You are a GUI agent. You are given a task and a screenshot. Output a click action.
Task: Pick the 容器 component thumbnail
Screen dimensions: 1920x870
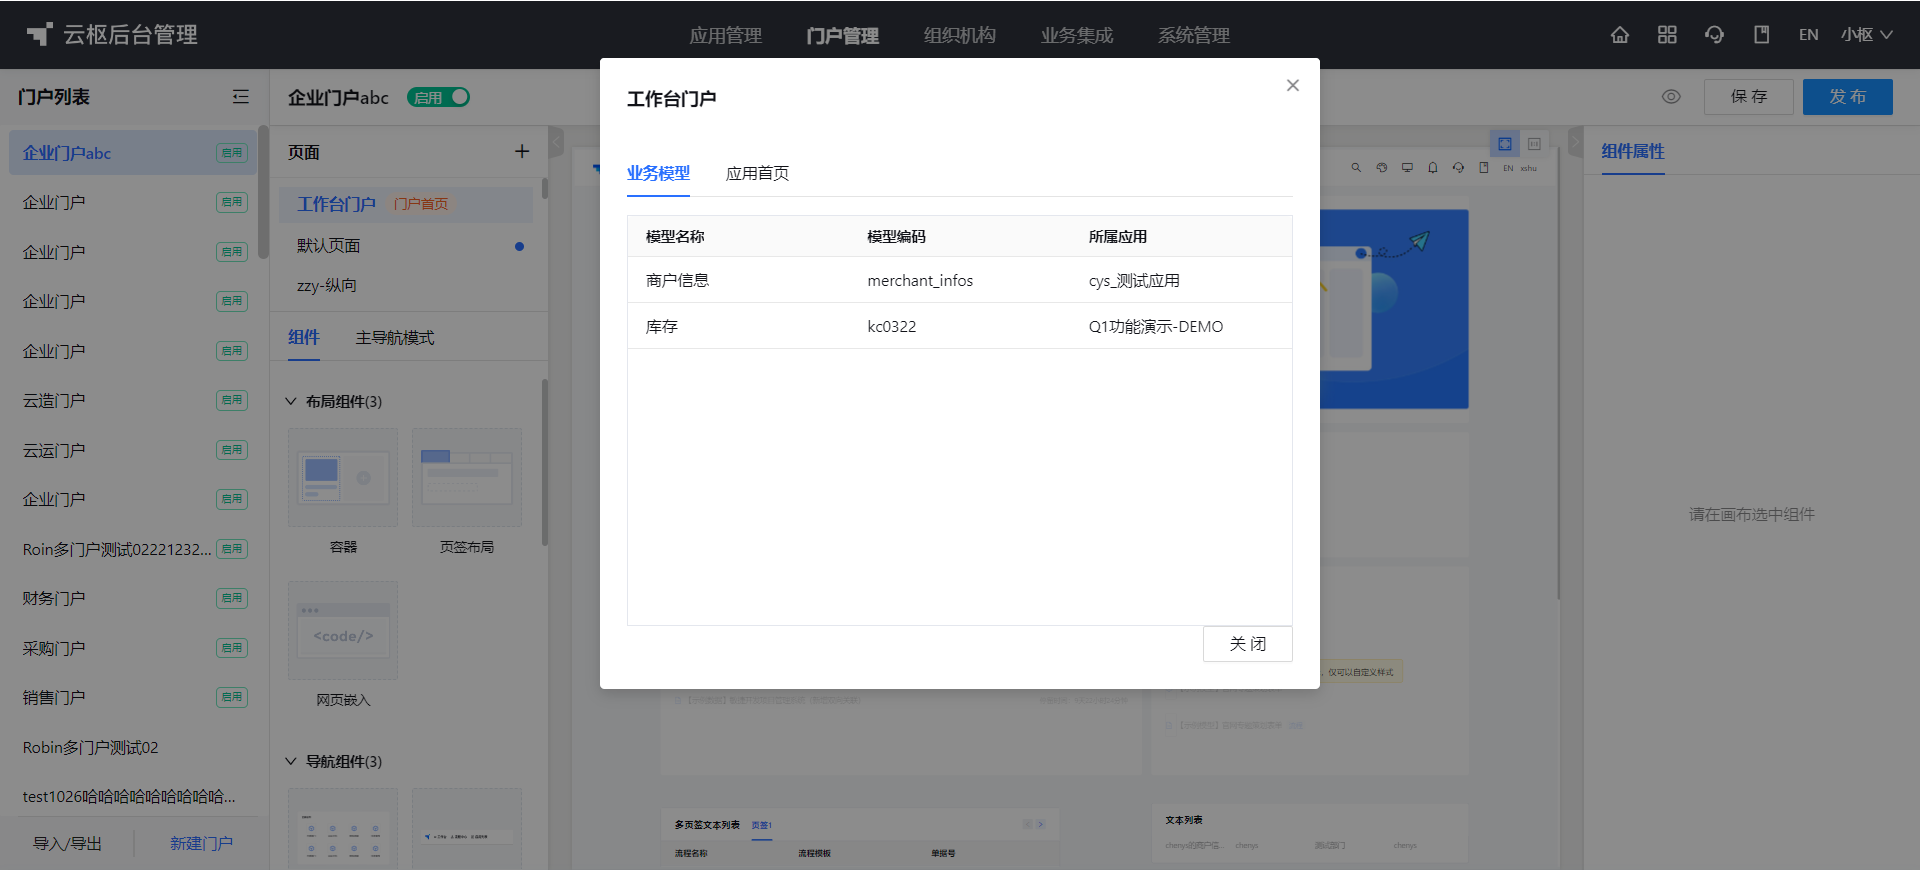[x=343, y=478]
